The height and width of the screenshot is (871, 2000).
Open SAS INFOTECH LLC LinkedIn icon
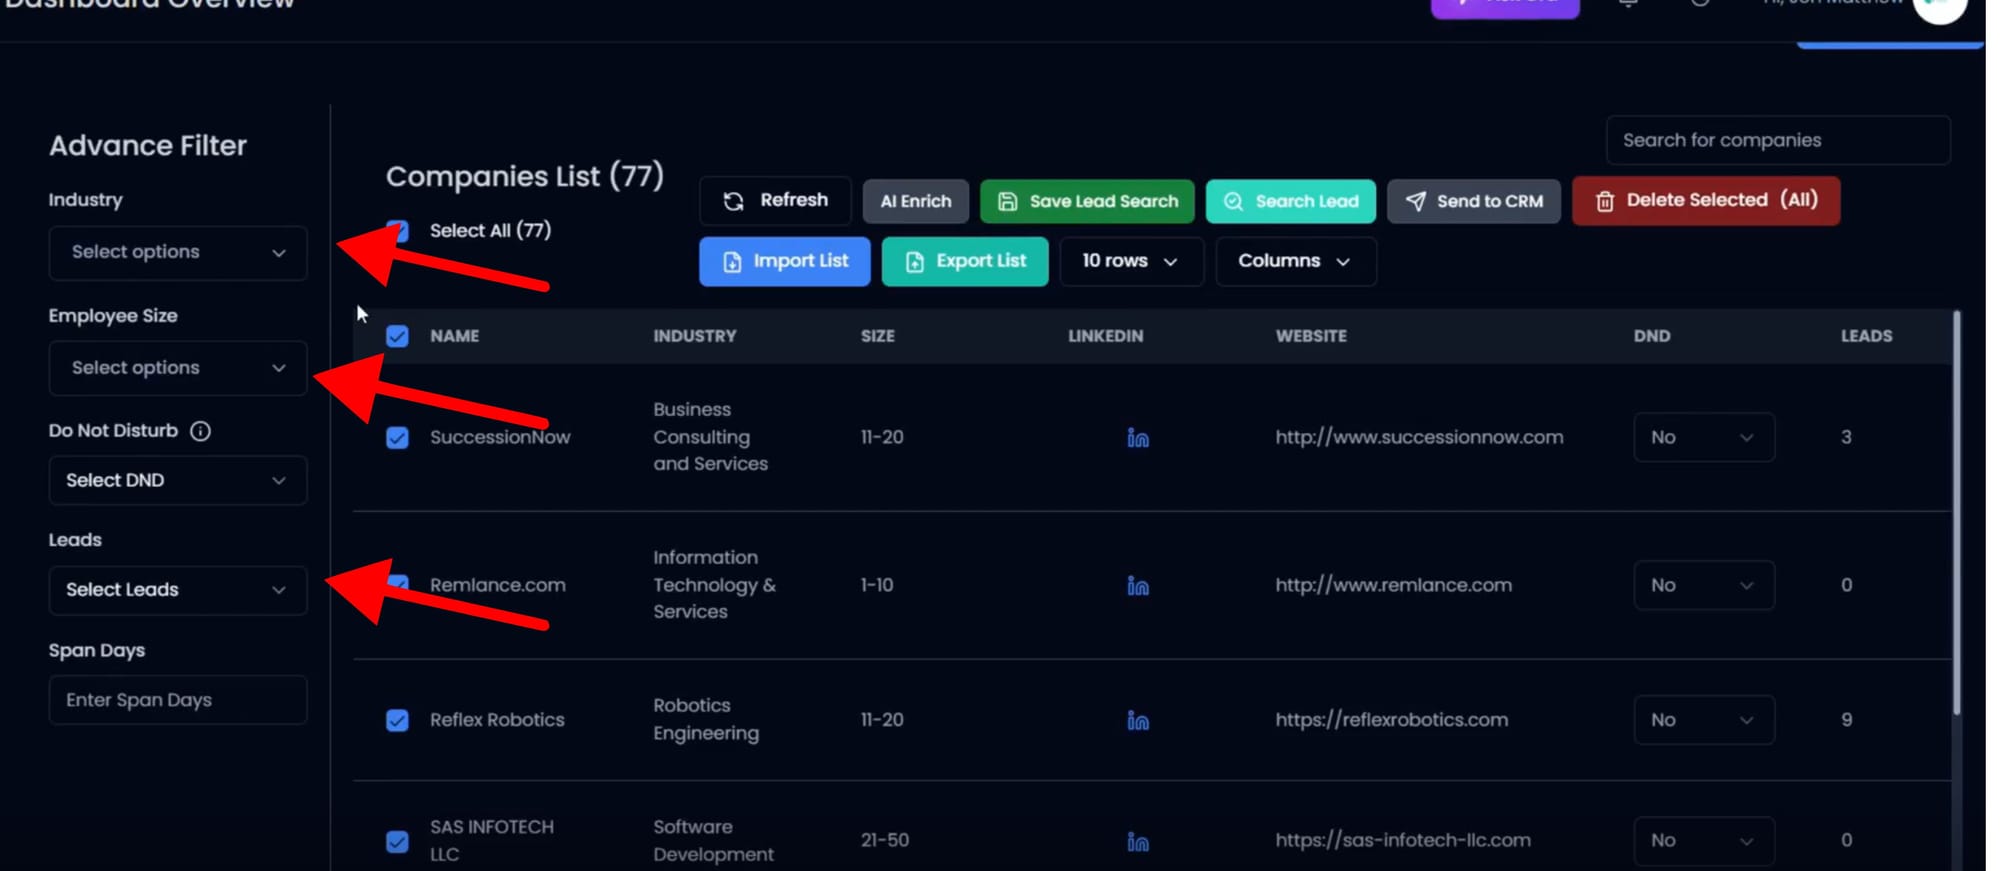1137,842
